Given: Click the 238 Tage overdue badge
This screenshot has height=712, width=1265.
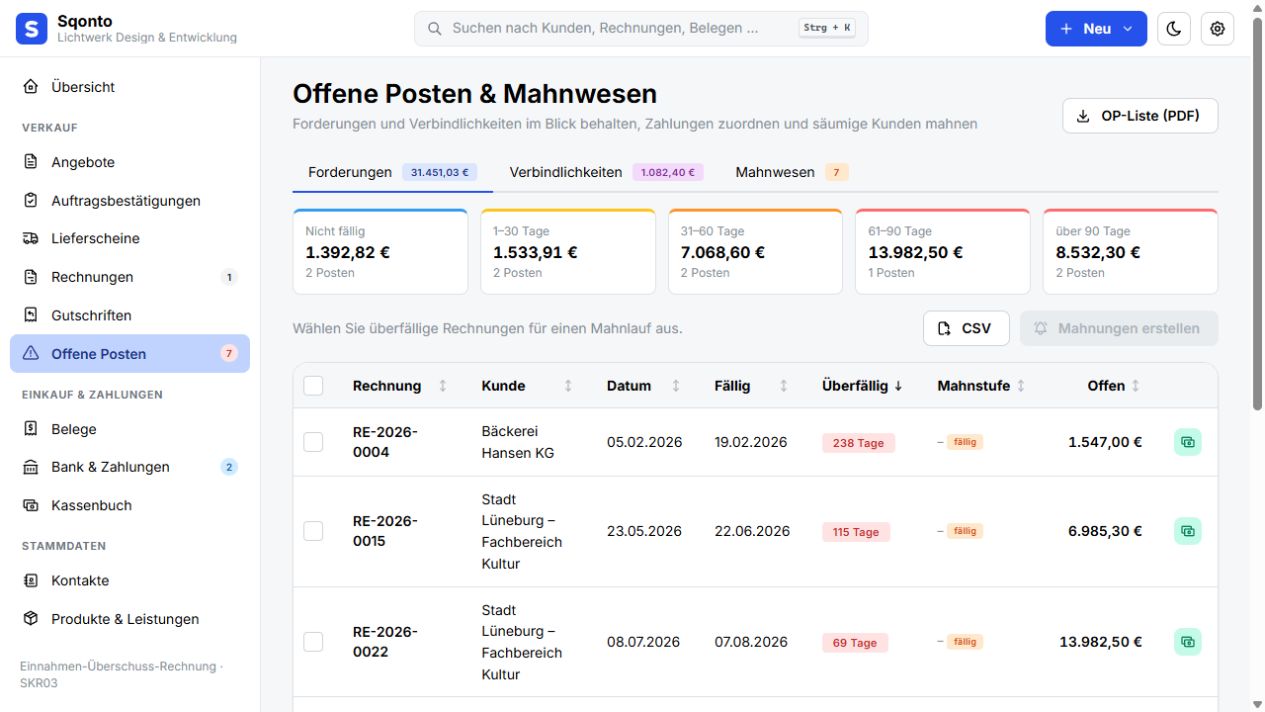Looking at the screenshot, I should (x=858, y=443).
